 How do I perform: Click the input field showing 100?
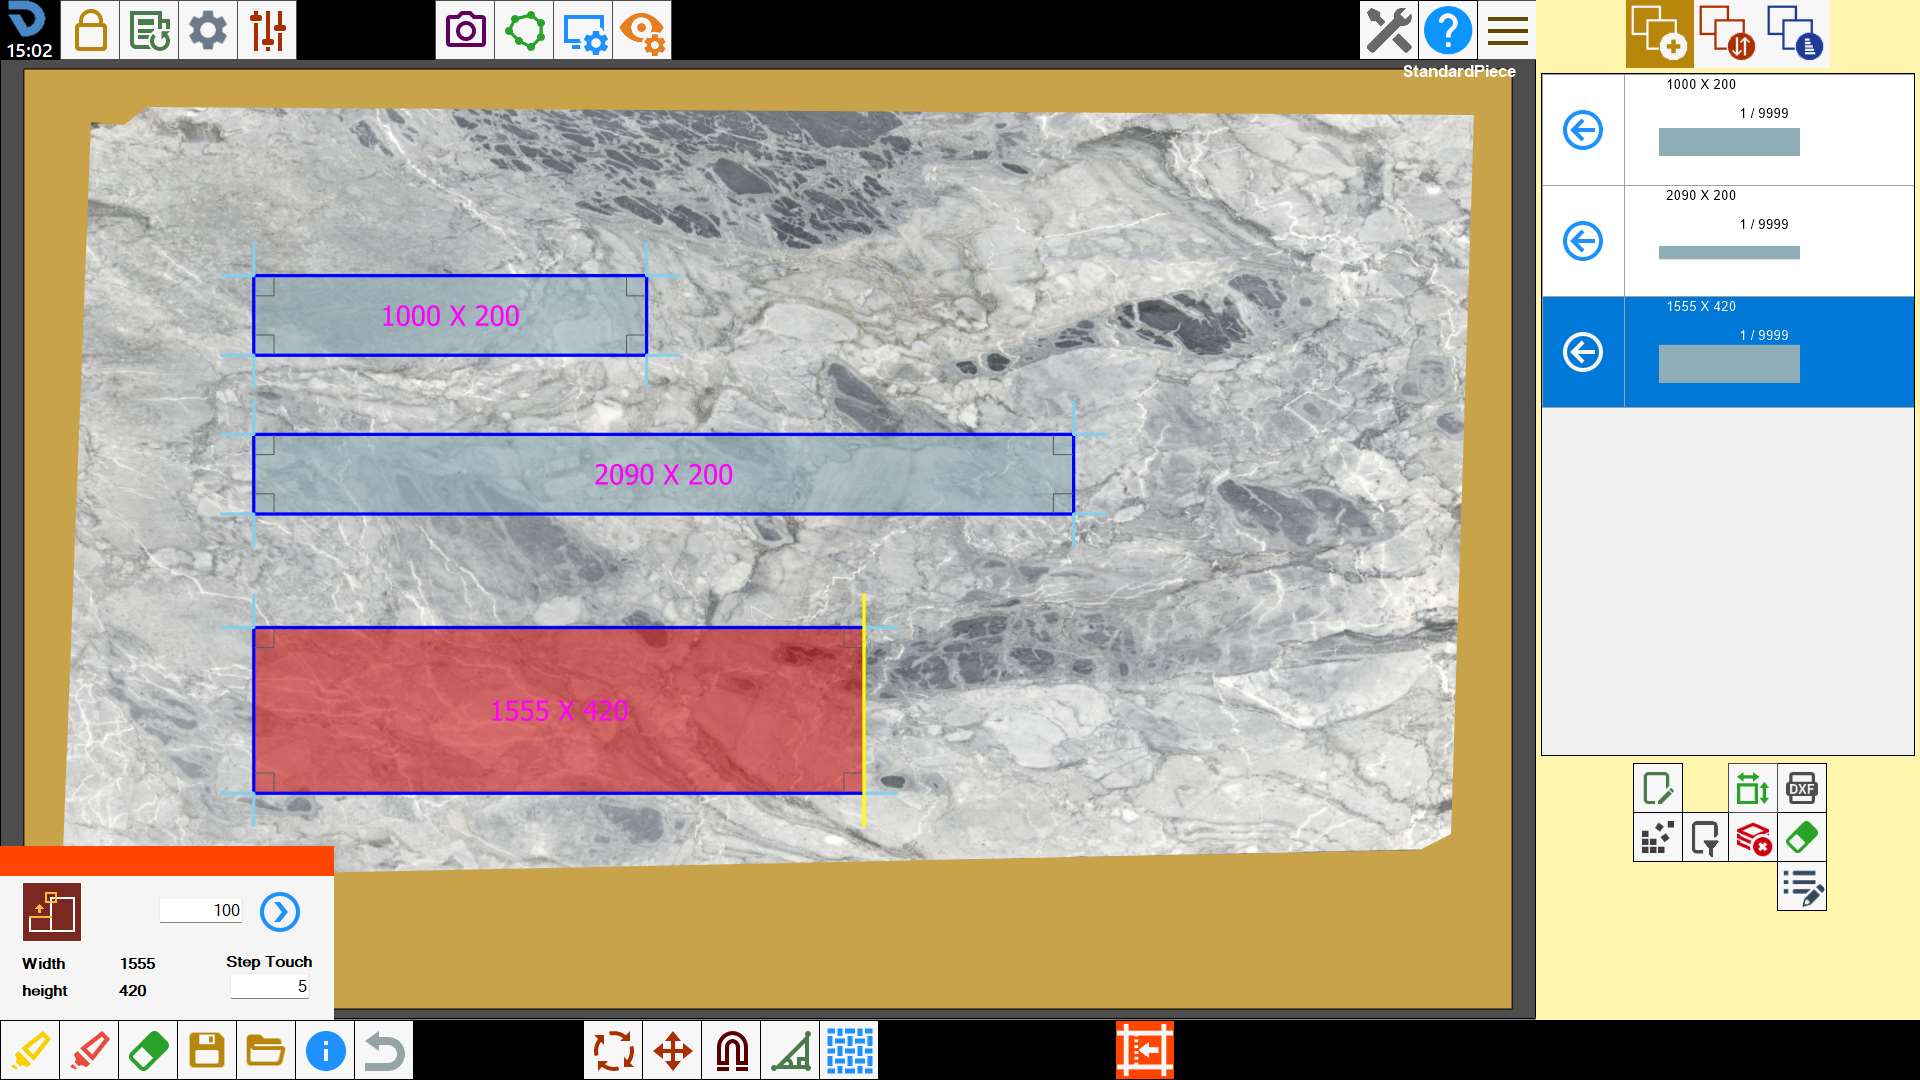[201, 910]
